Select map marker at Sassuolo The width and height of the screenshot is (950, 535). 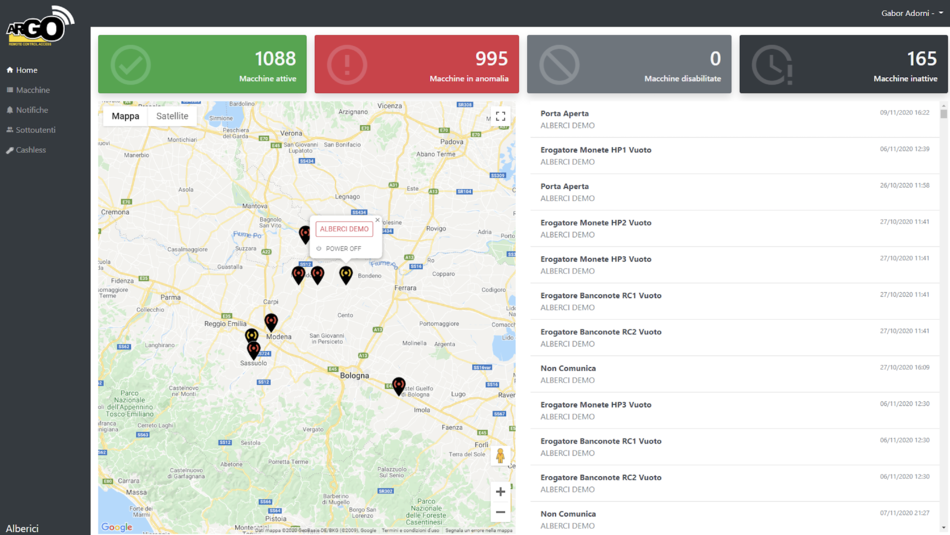253,350
